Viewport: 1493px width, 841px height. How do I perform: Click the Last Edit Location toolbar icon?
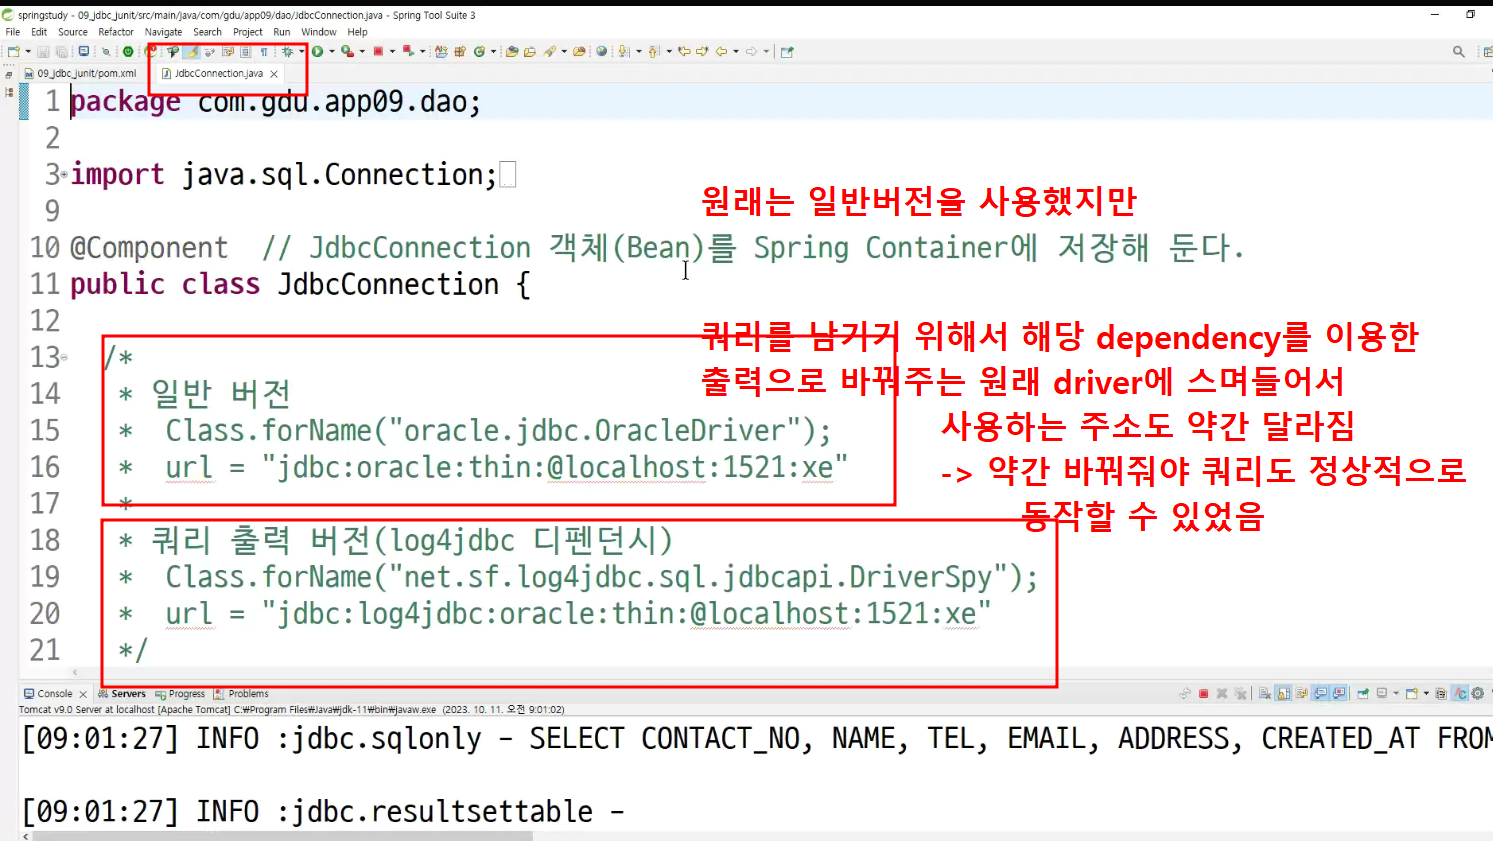tap(684, 52)
